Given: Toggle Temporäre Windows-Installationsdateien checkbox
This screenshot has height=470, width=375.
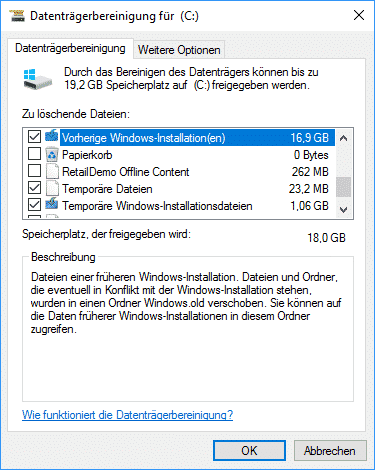Looking at the screenshot, I should point(34,205).
